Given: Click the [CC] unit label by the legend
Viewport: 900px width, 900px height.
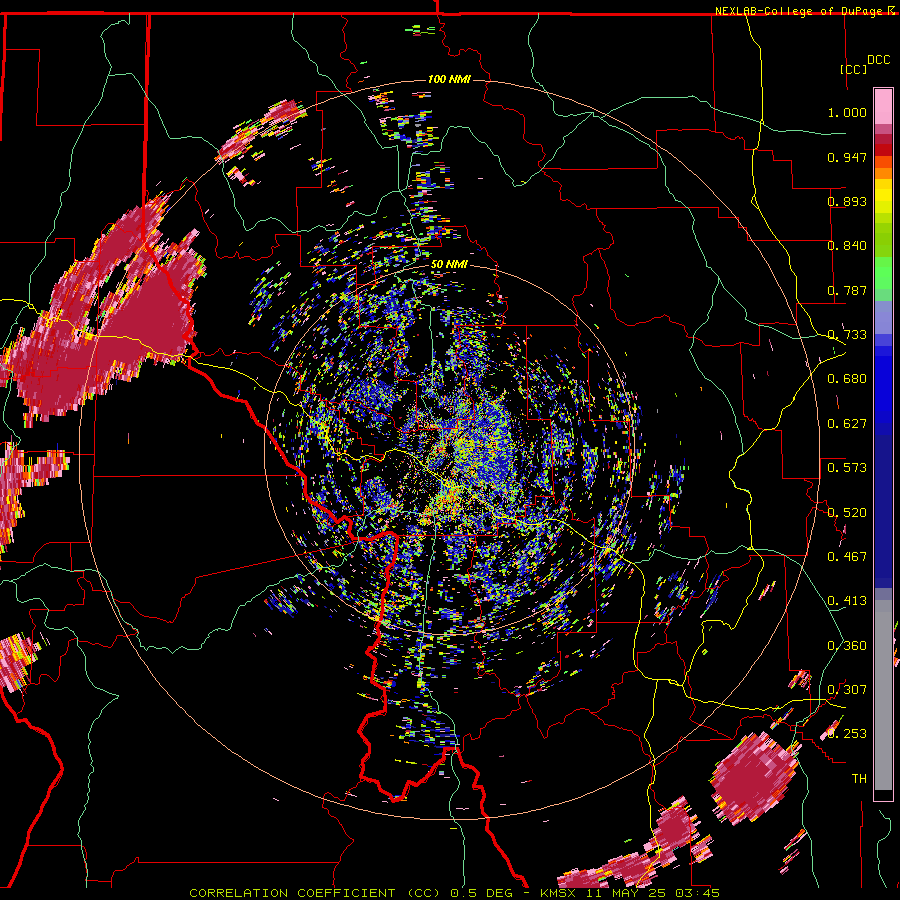Looking at the screenshot, I should click(x=854, y=69).
